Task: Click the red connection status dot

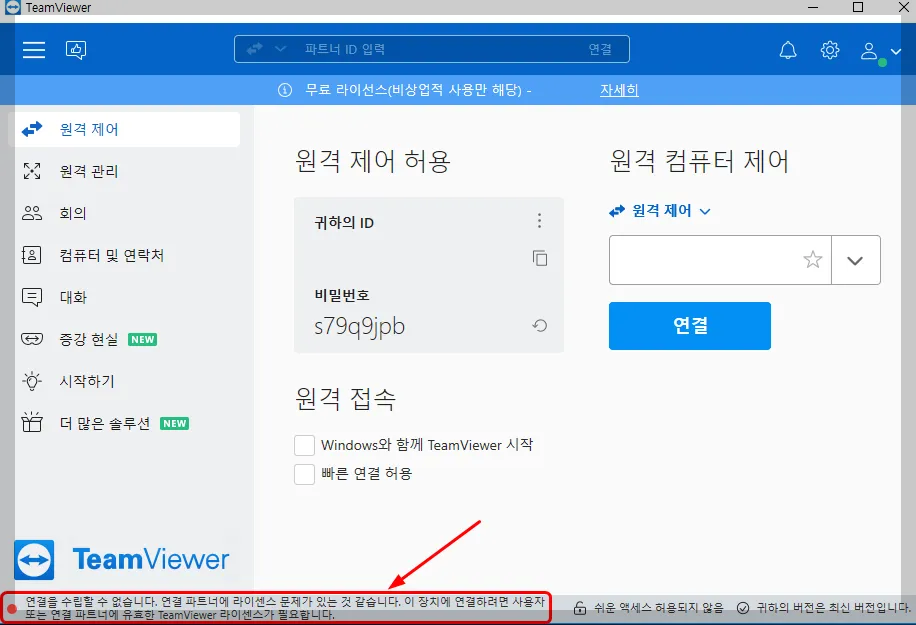Action: point(12,609)
